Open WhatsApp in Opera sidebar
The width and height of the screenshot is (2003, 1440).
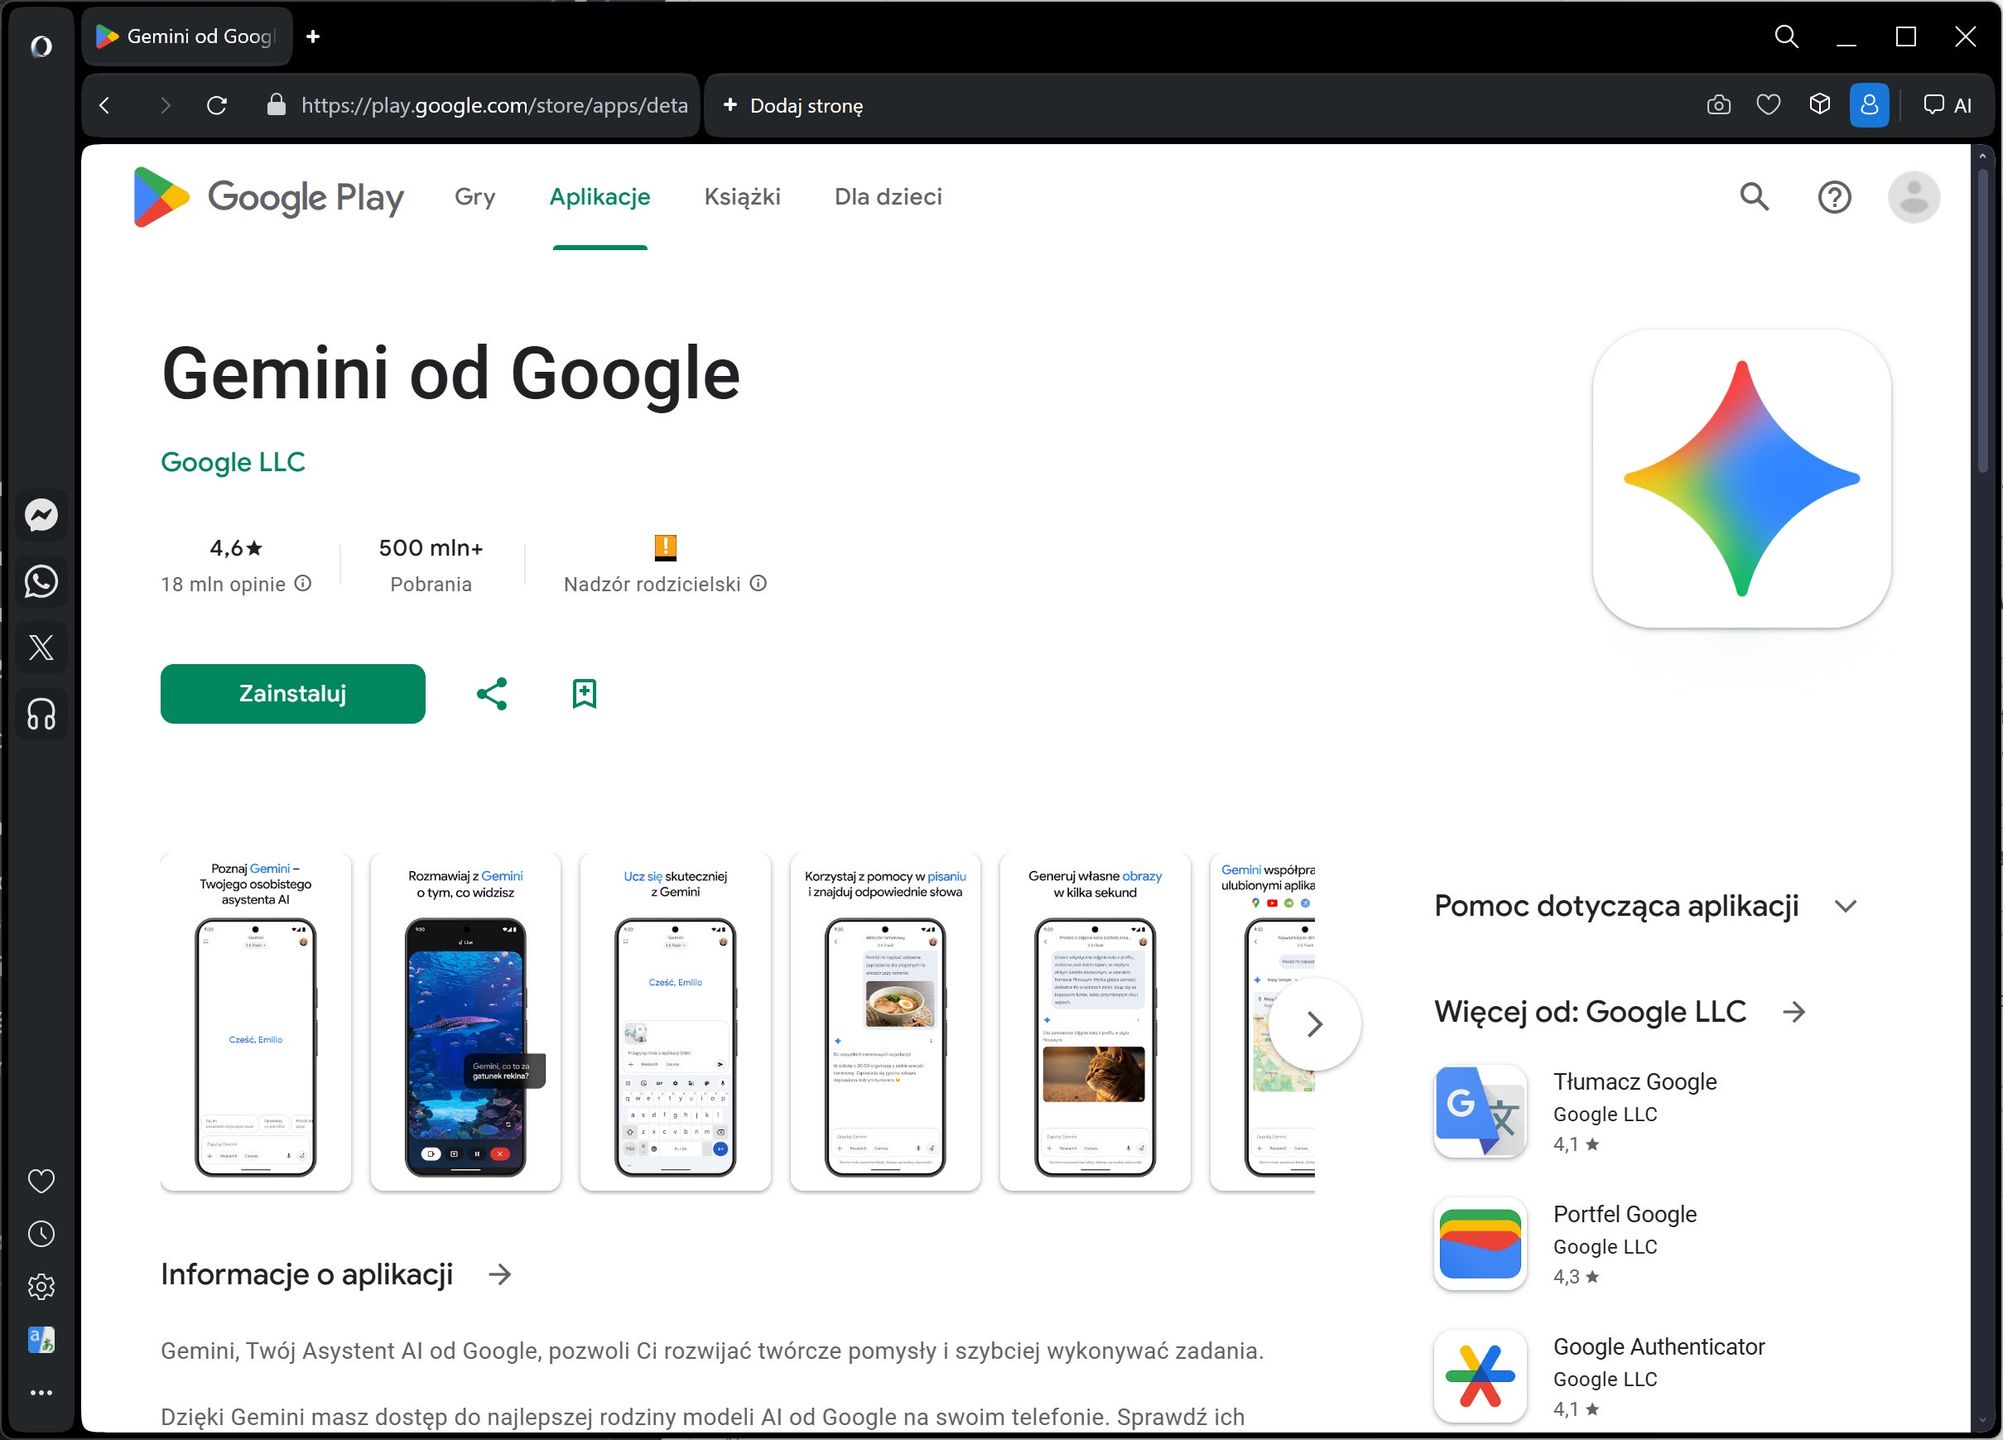click(41, 581)
